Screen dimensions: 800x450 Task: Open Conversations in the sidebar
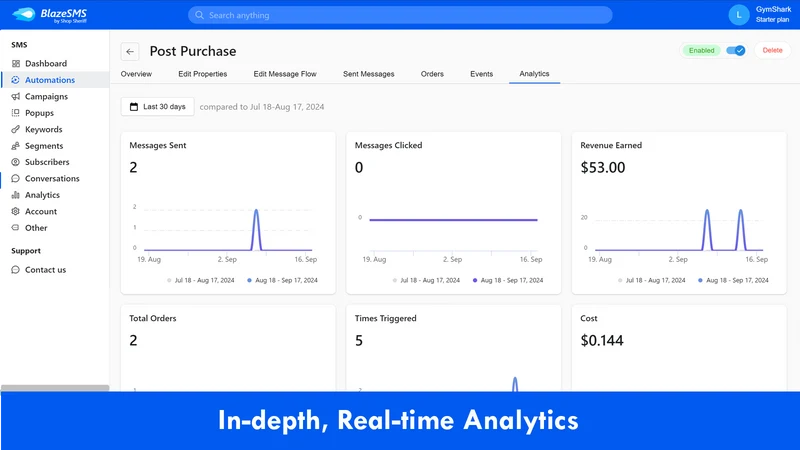(52, 179)
